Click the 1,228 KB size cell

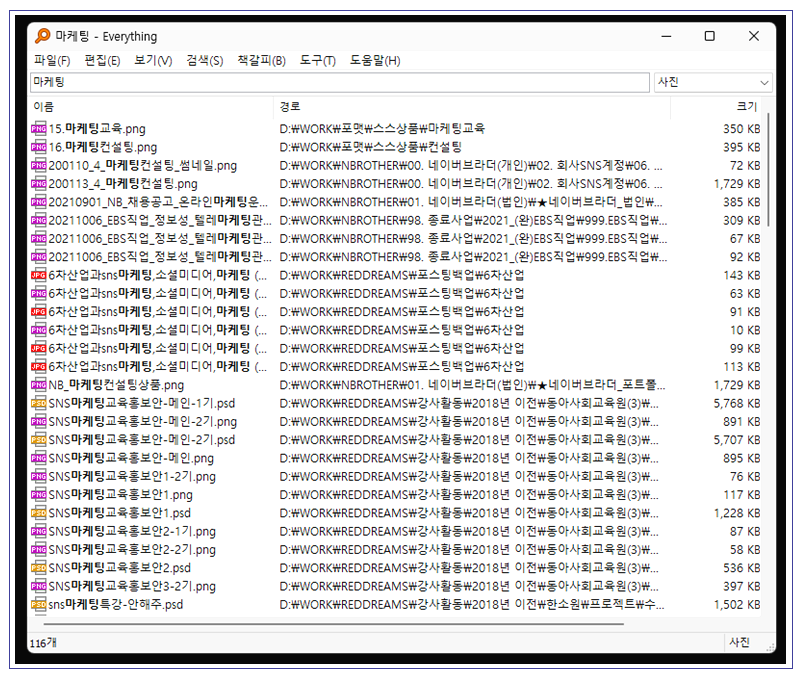(737, 513)
